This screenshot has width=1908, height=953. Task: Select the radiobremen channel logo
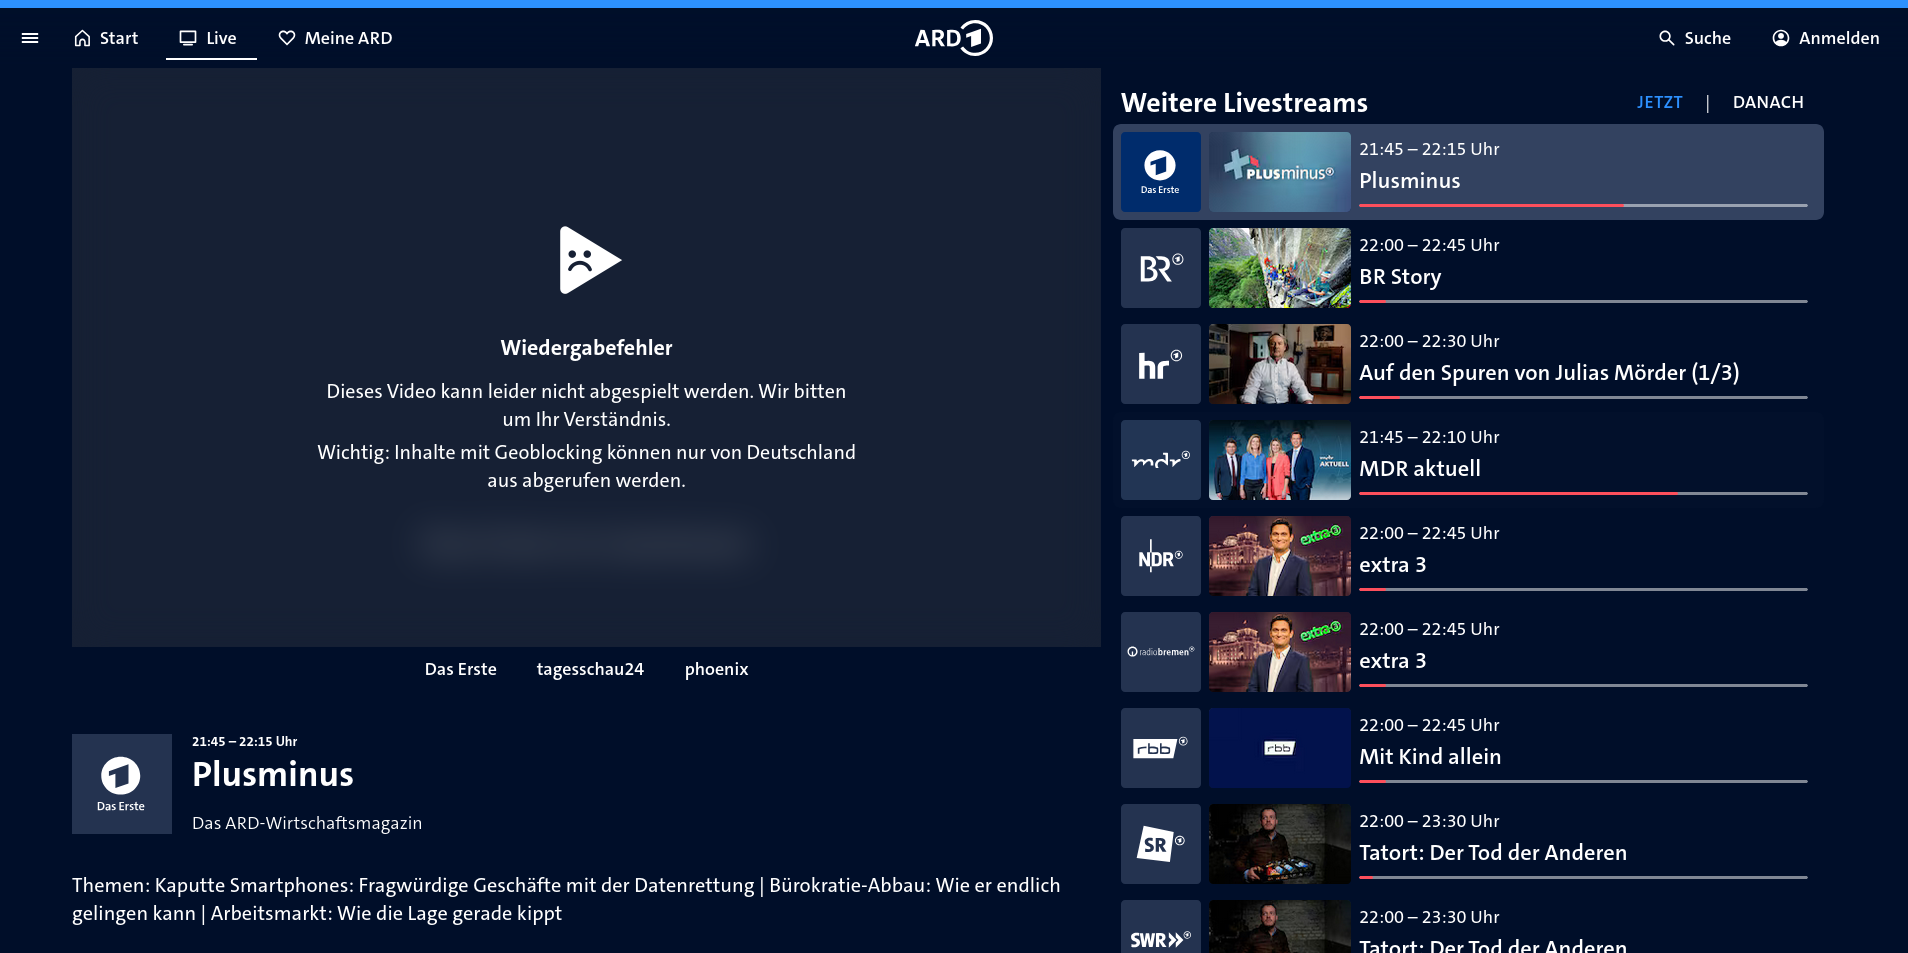(x=1161, y=652)
